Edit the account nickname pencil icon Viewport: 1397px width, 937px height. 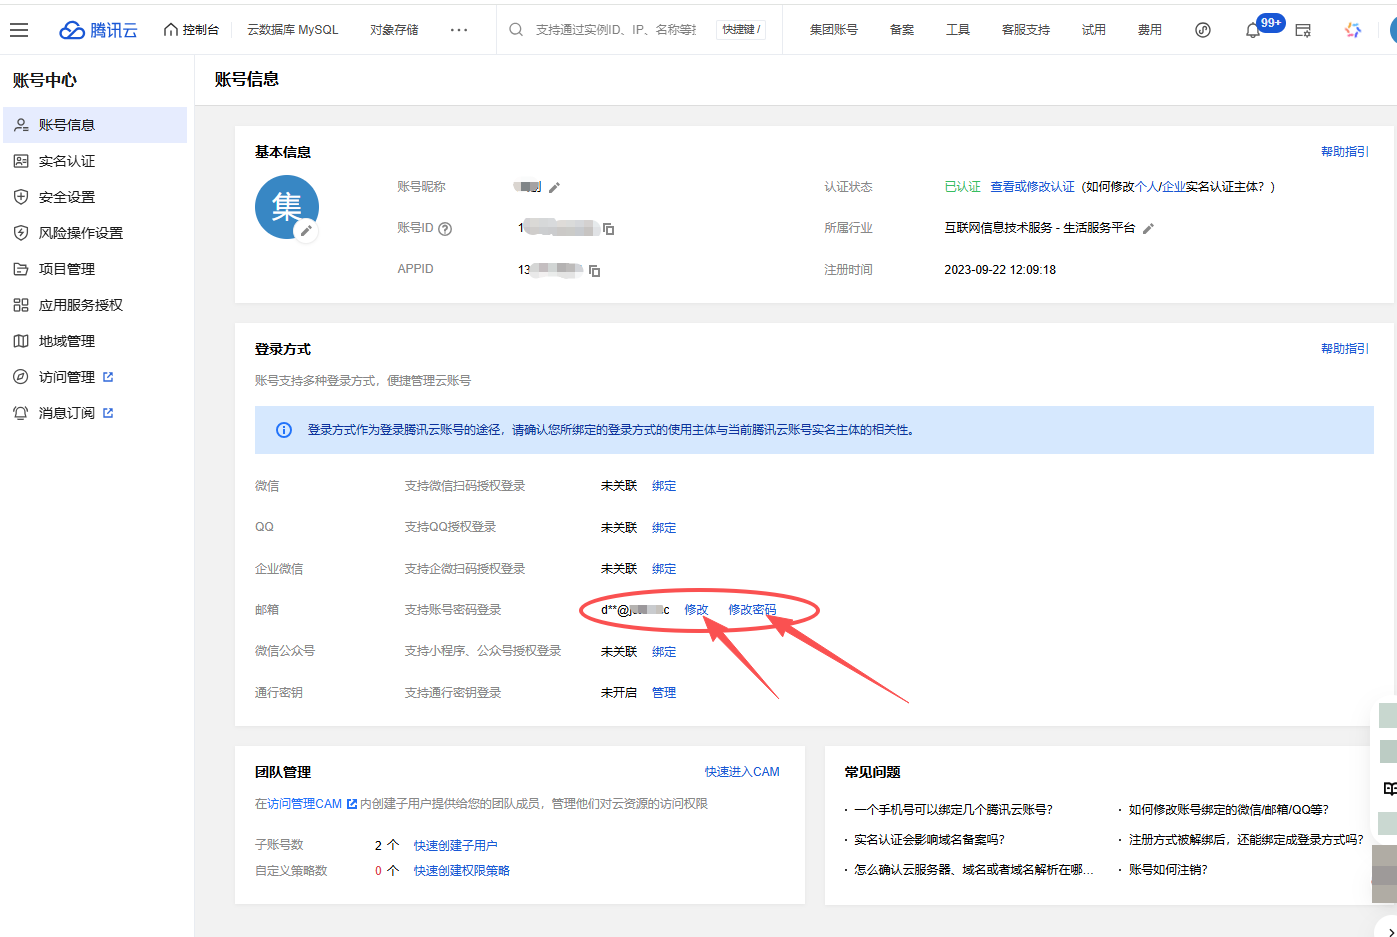point(554,187)
